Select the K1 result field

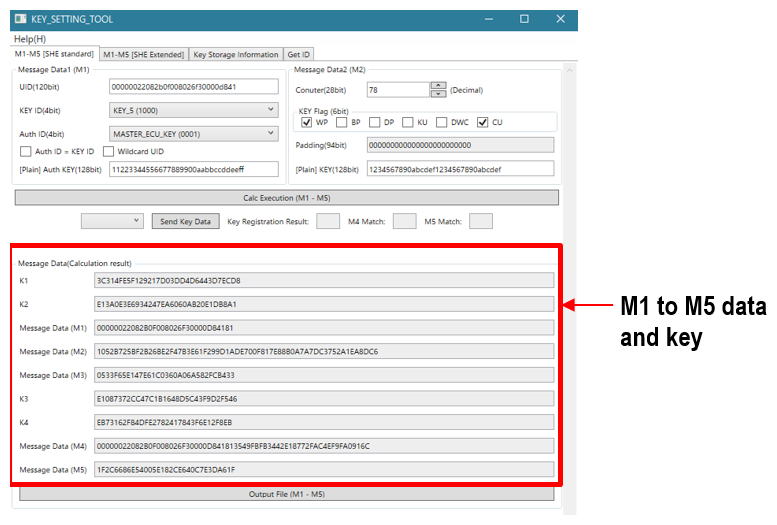click(324, 281)
